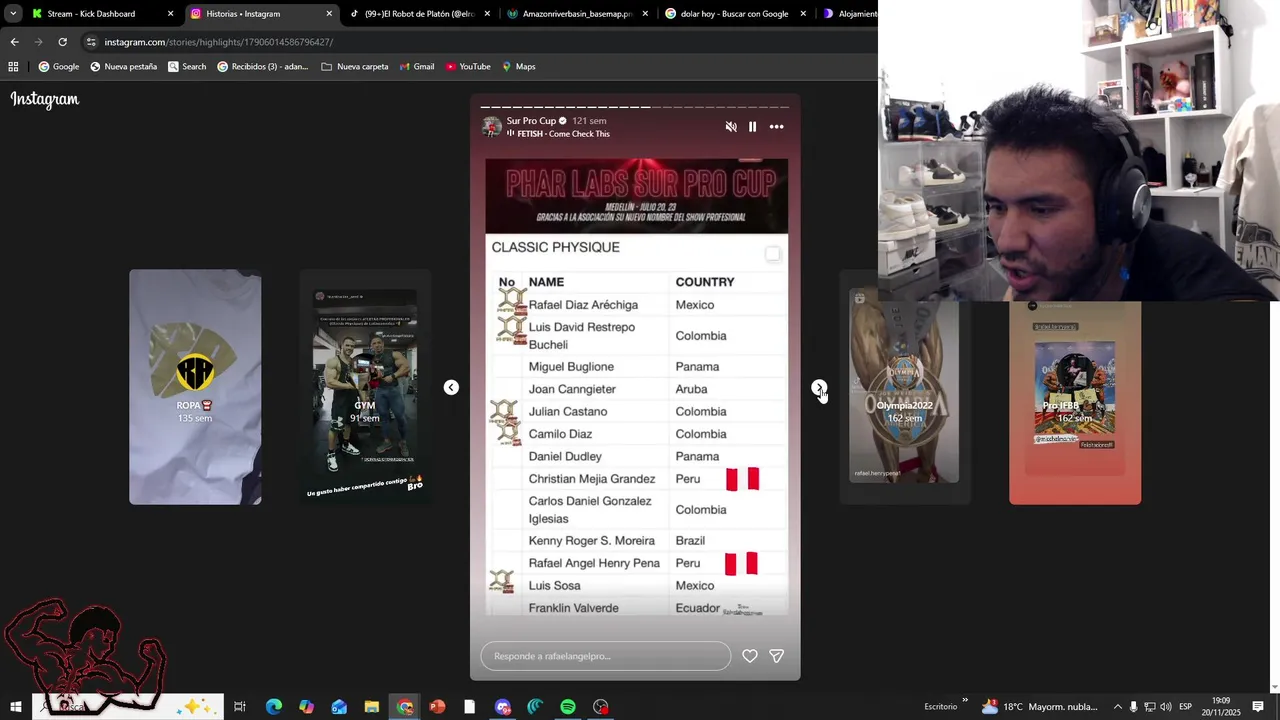Open the ROPA highlight thumbnail
This screenshot has width=1280, height=720.
(195, 387)
